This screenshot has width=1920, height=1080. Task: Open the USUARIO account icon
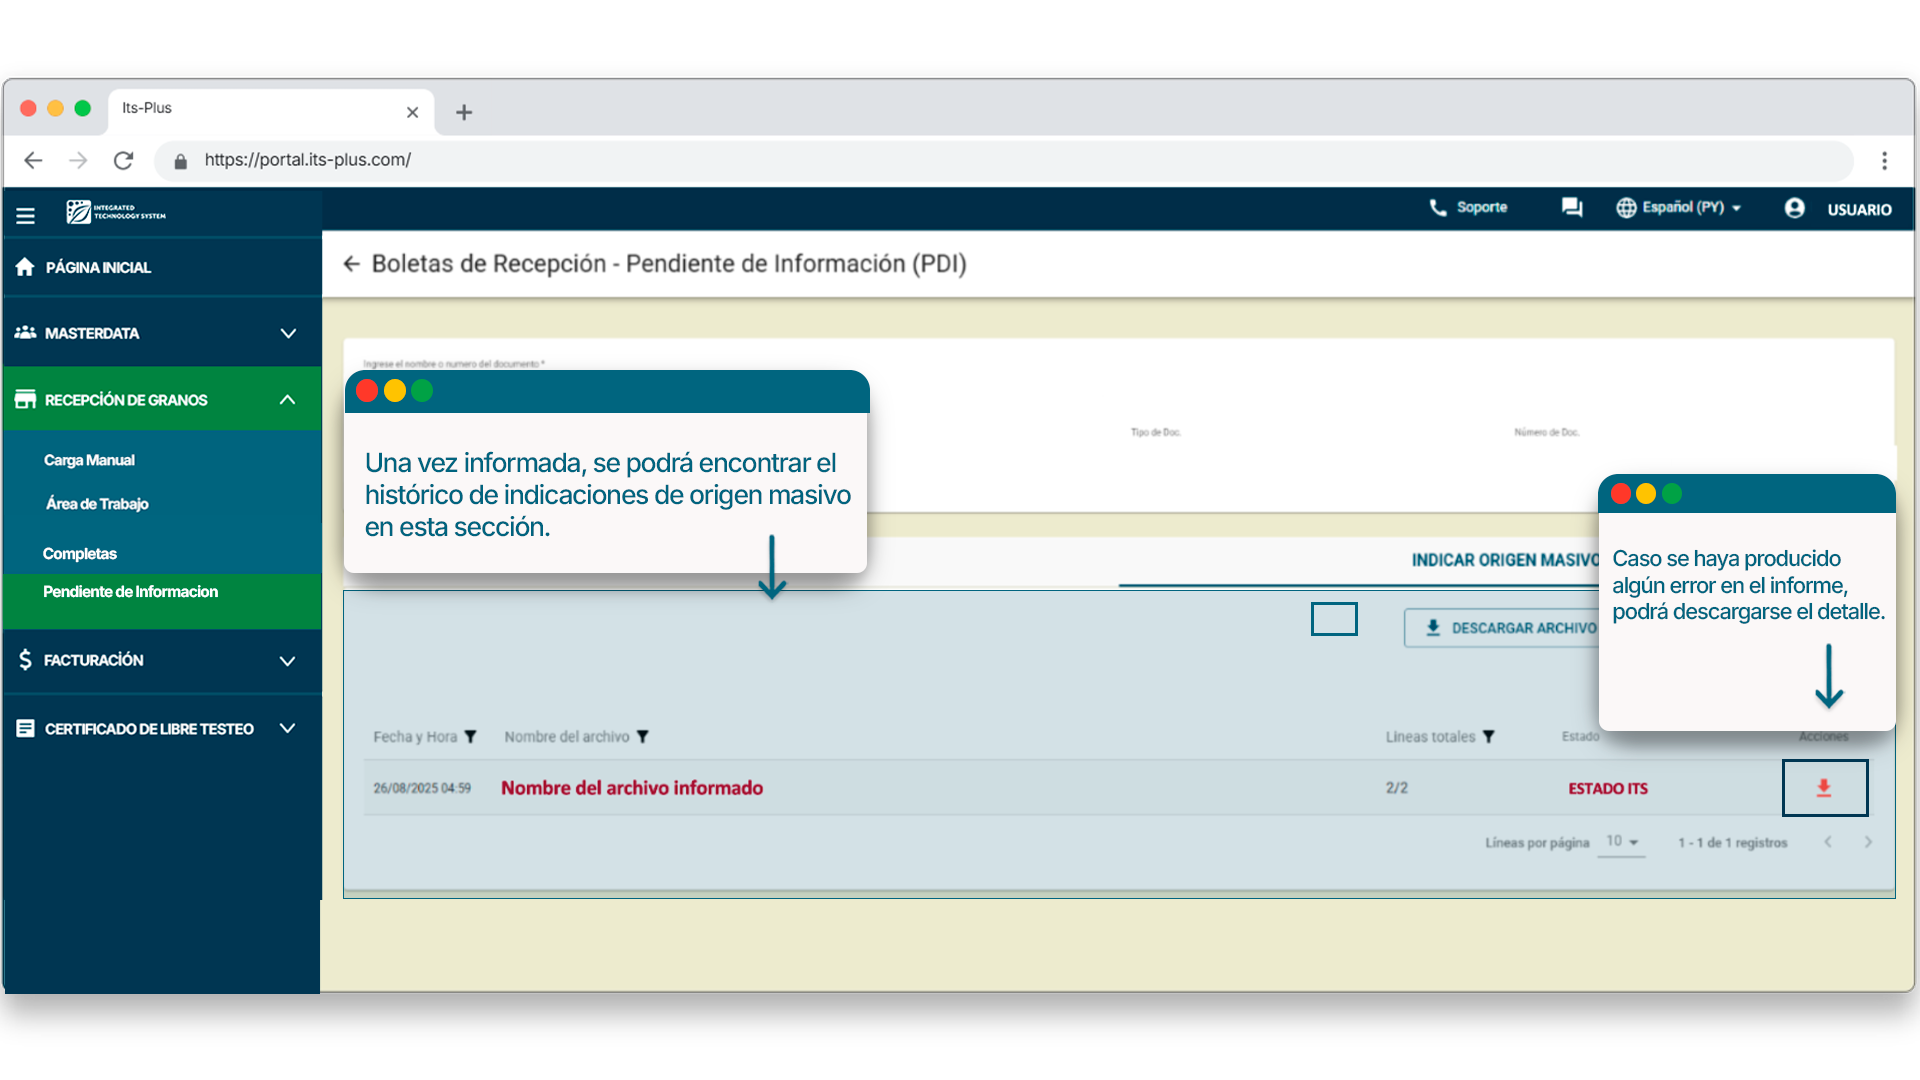point(1795,208)
